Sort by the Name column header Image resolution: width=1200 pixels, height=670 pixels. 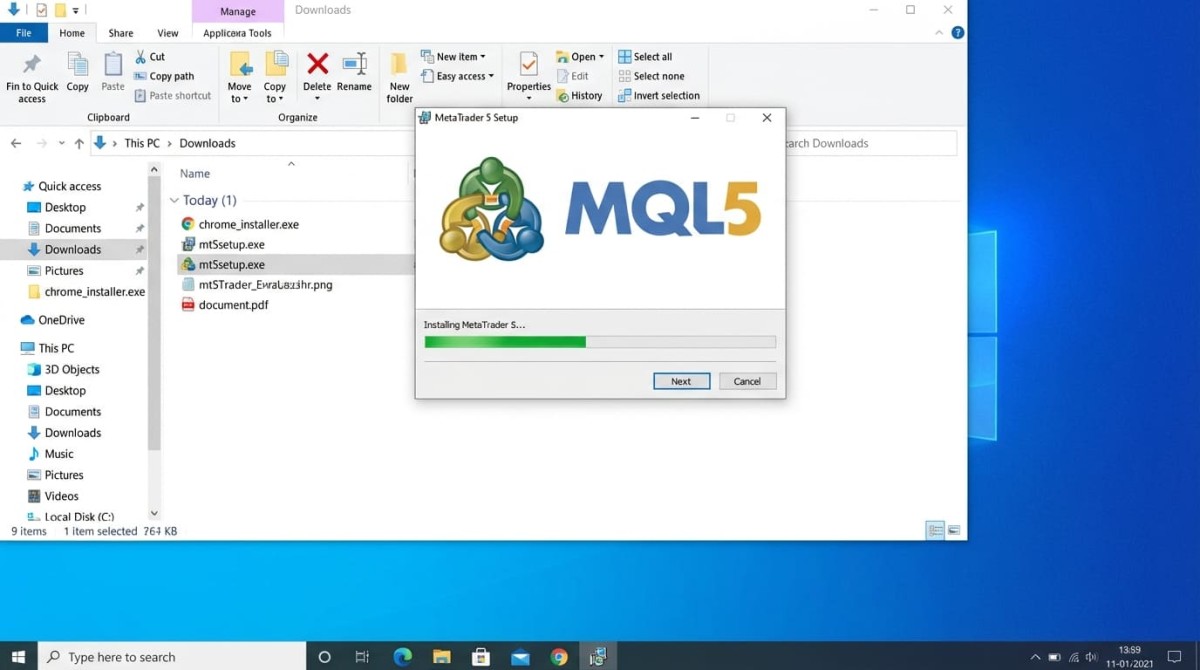195,174
